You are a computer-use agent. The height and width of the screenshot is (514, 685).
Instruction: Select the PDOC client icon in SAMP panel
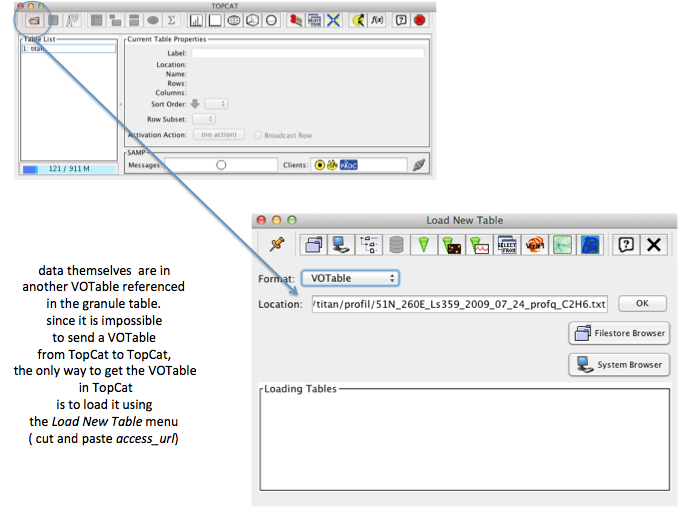click(349, 165)
